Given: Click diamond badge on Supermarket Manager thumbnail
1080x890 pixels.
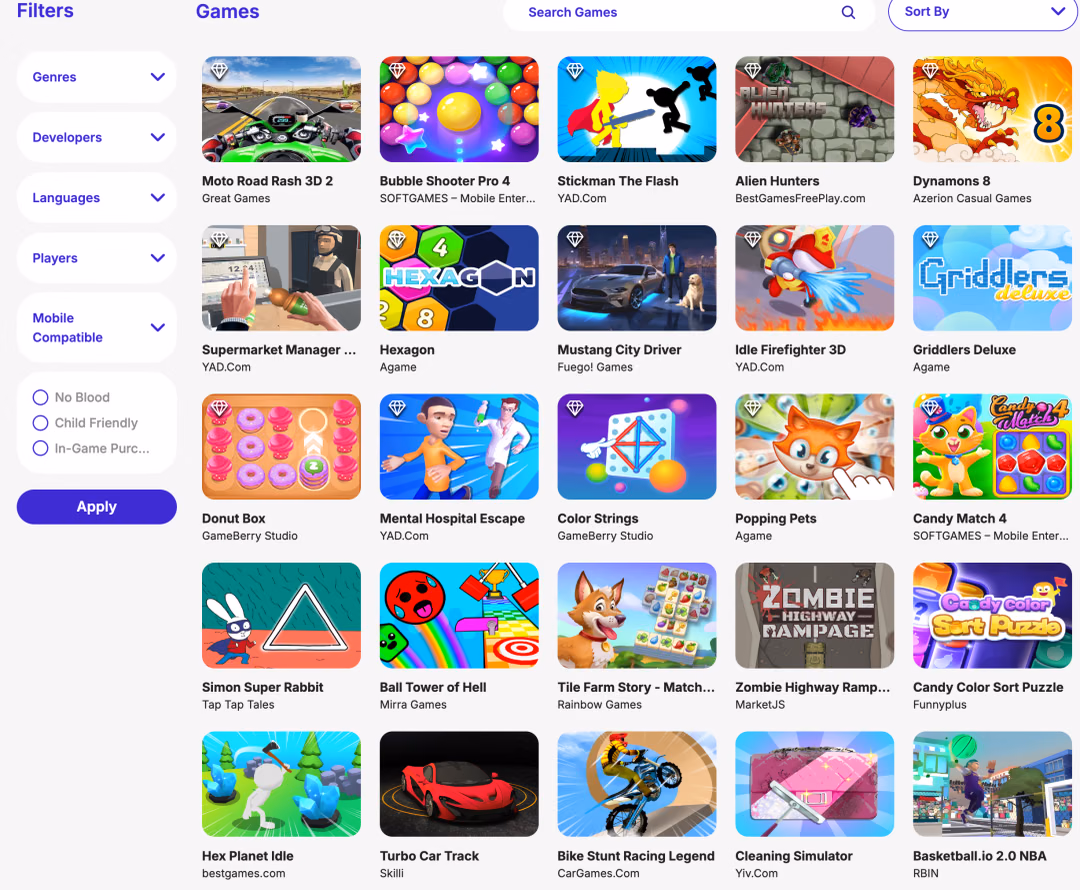Looking at the screenshot, I should 219,239.
